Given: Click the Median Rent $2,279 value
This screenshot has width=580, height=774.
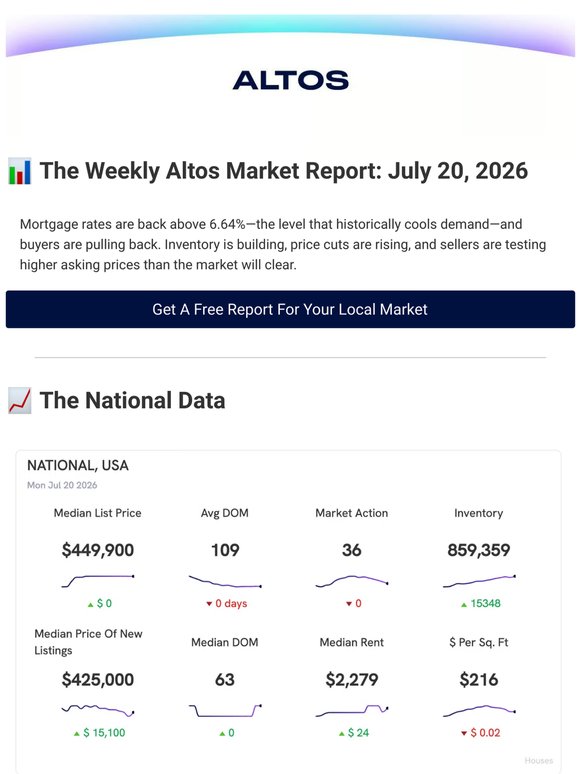Looking at the screenshot, I should (351, 680).
